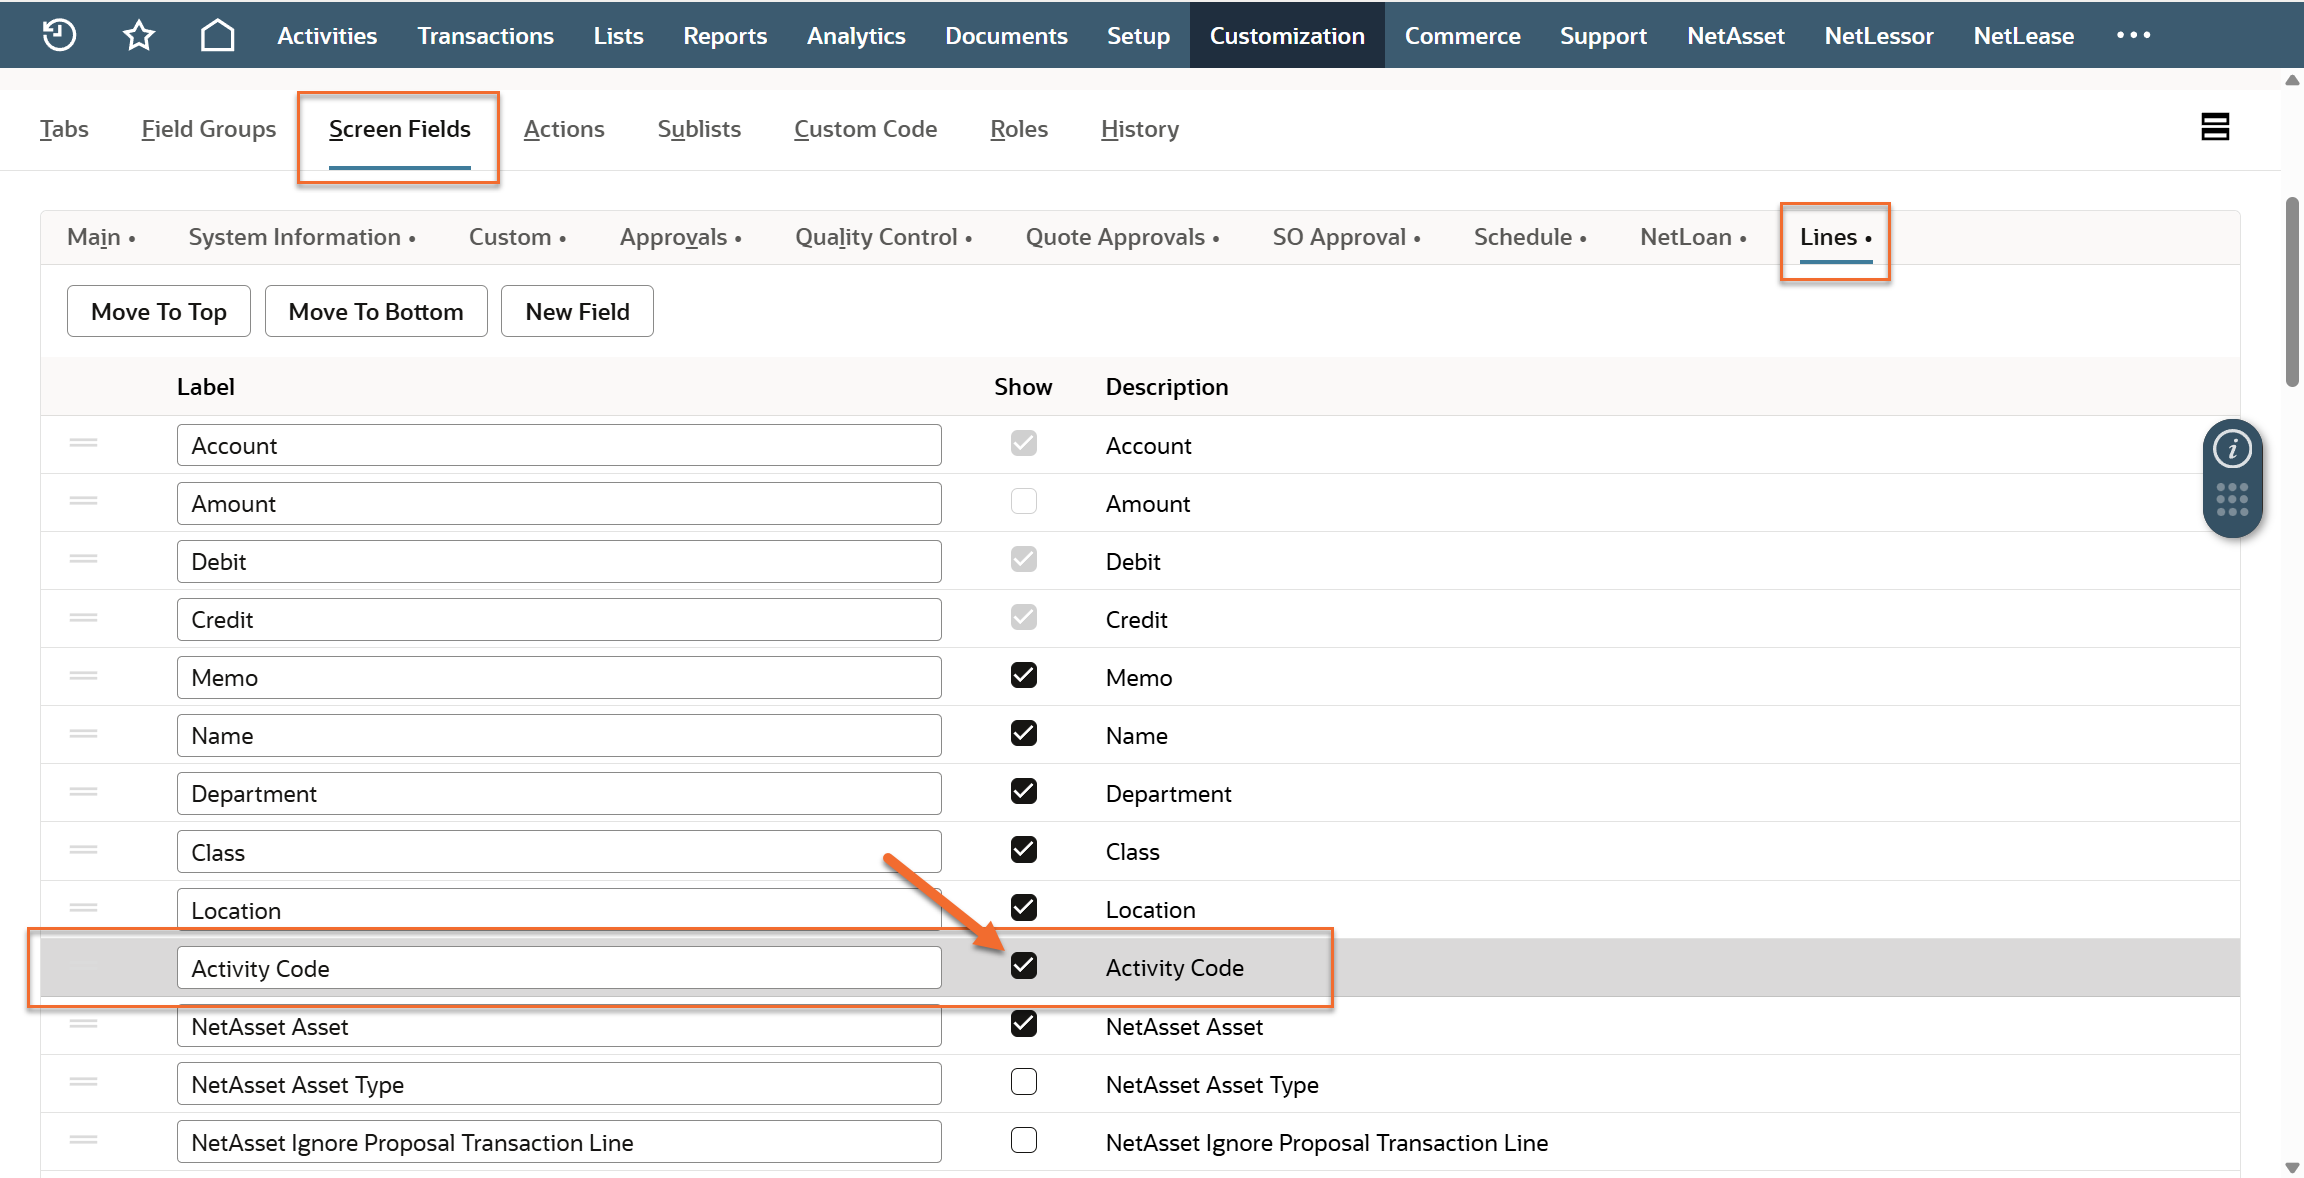2304x1178 pixels.
Task: Switch to the Field Groups tab
Action: 208,129
